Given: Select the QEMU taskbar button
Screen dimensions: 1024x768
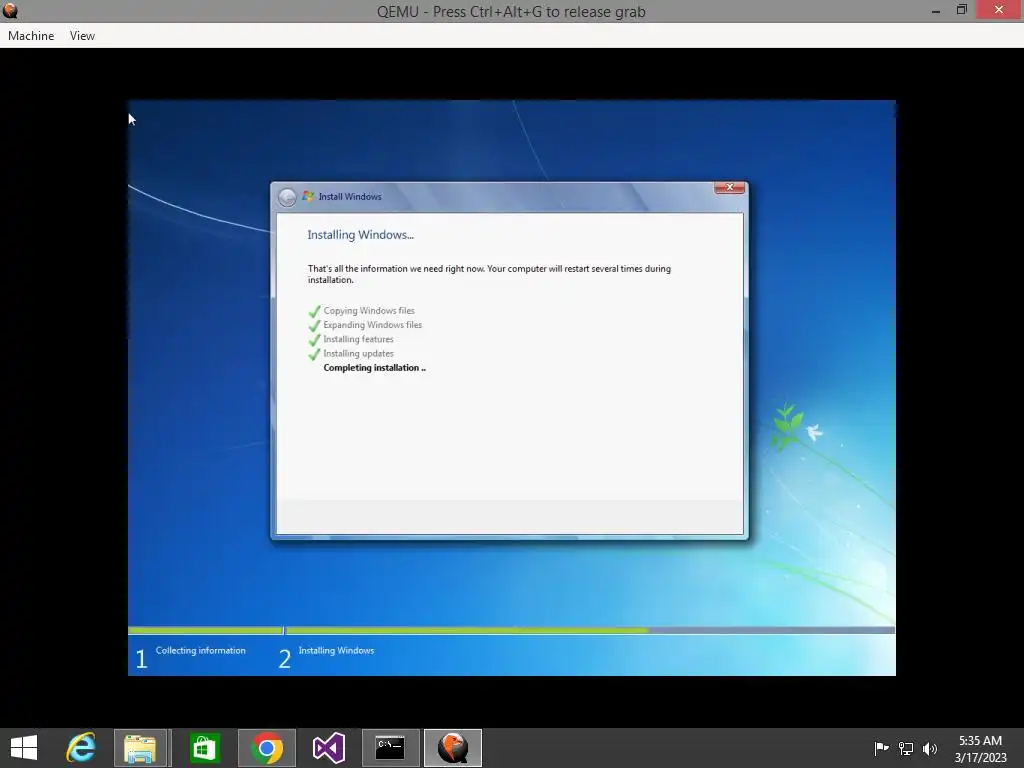Looking at the screenshot, I should coord(453,748).
